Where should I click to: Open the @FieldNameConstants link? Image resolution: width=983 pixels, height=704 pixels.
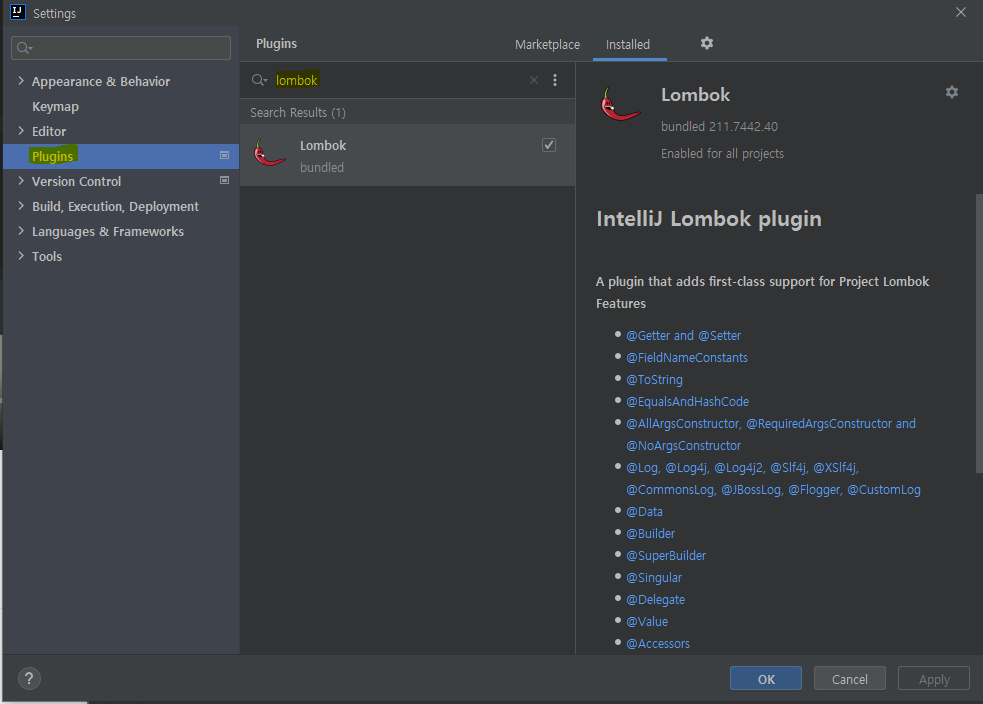(x=687, y=357)
